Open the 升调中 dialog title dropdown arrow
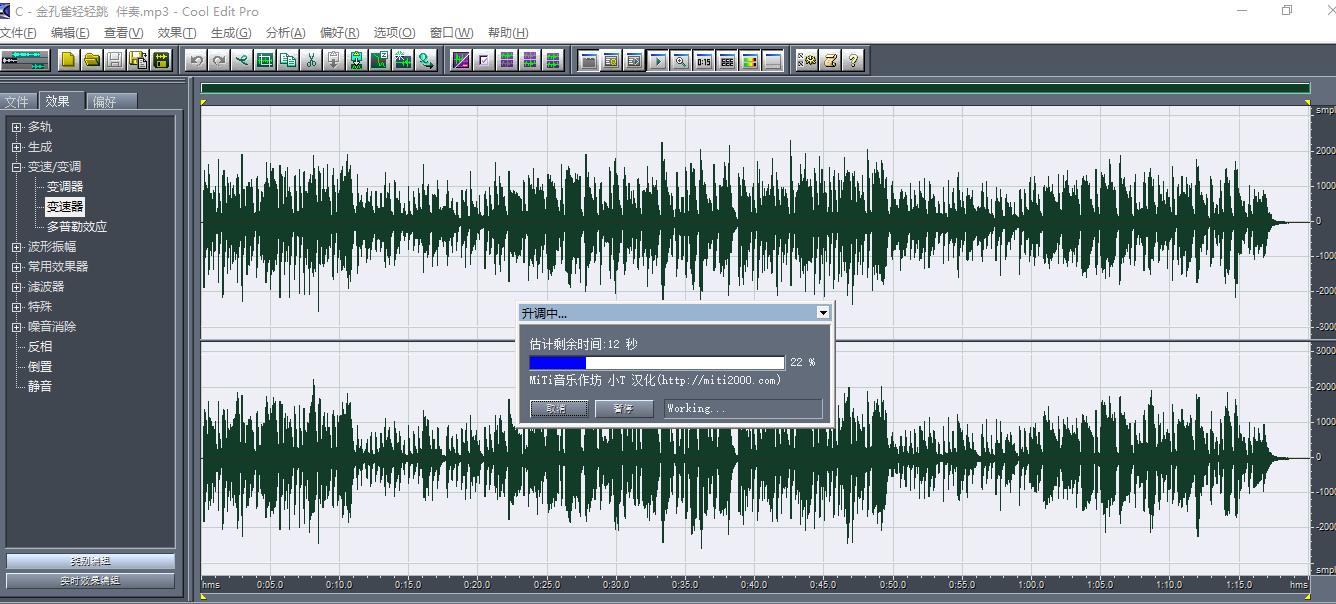This screenshot has height=604, width=1336. point(823,313)
